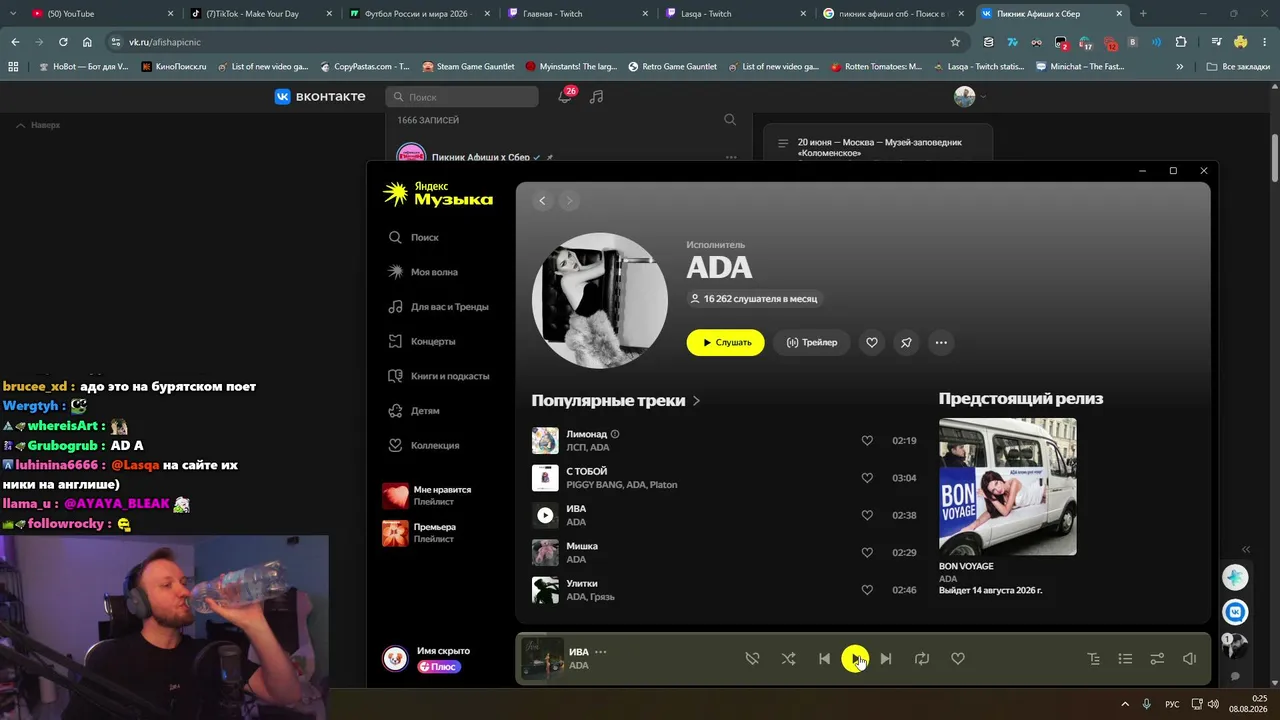
Task: Open 'Концерты' in the sidebar
Action: 422,341
